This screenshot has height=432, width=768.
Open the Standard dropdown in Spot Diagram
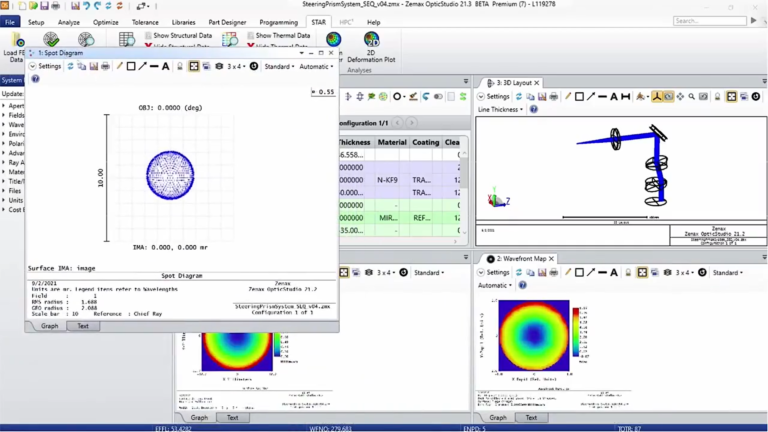click(279, 66)
